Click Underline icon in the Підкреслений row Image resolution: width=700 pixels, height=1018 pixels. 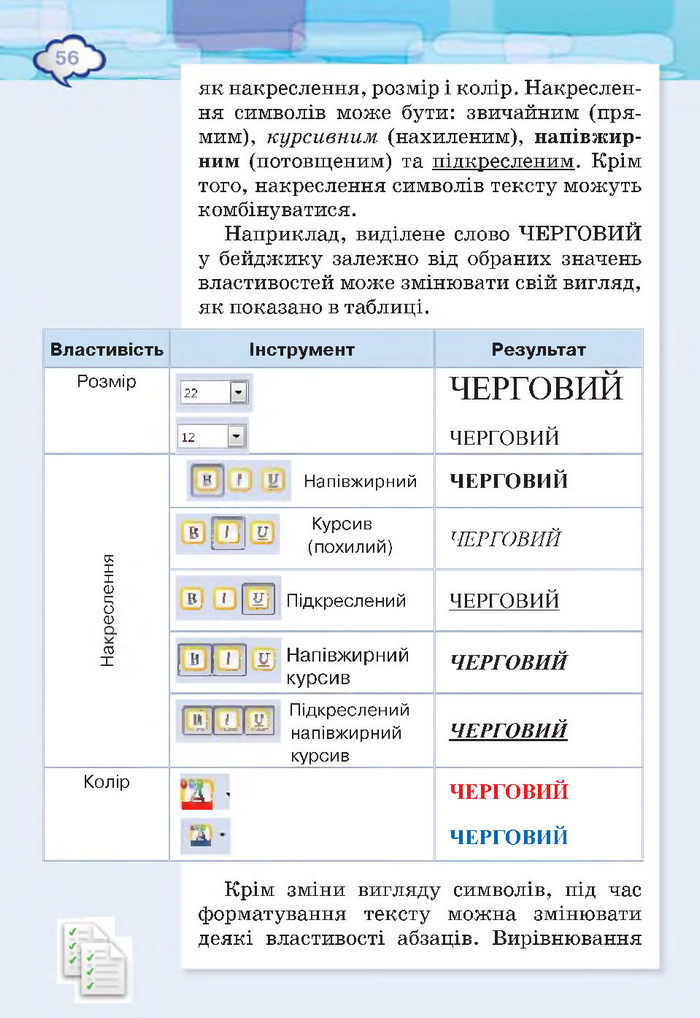(258, 599)
